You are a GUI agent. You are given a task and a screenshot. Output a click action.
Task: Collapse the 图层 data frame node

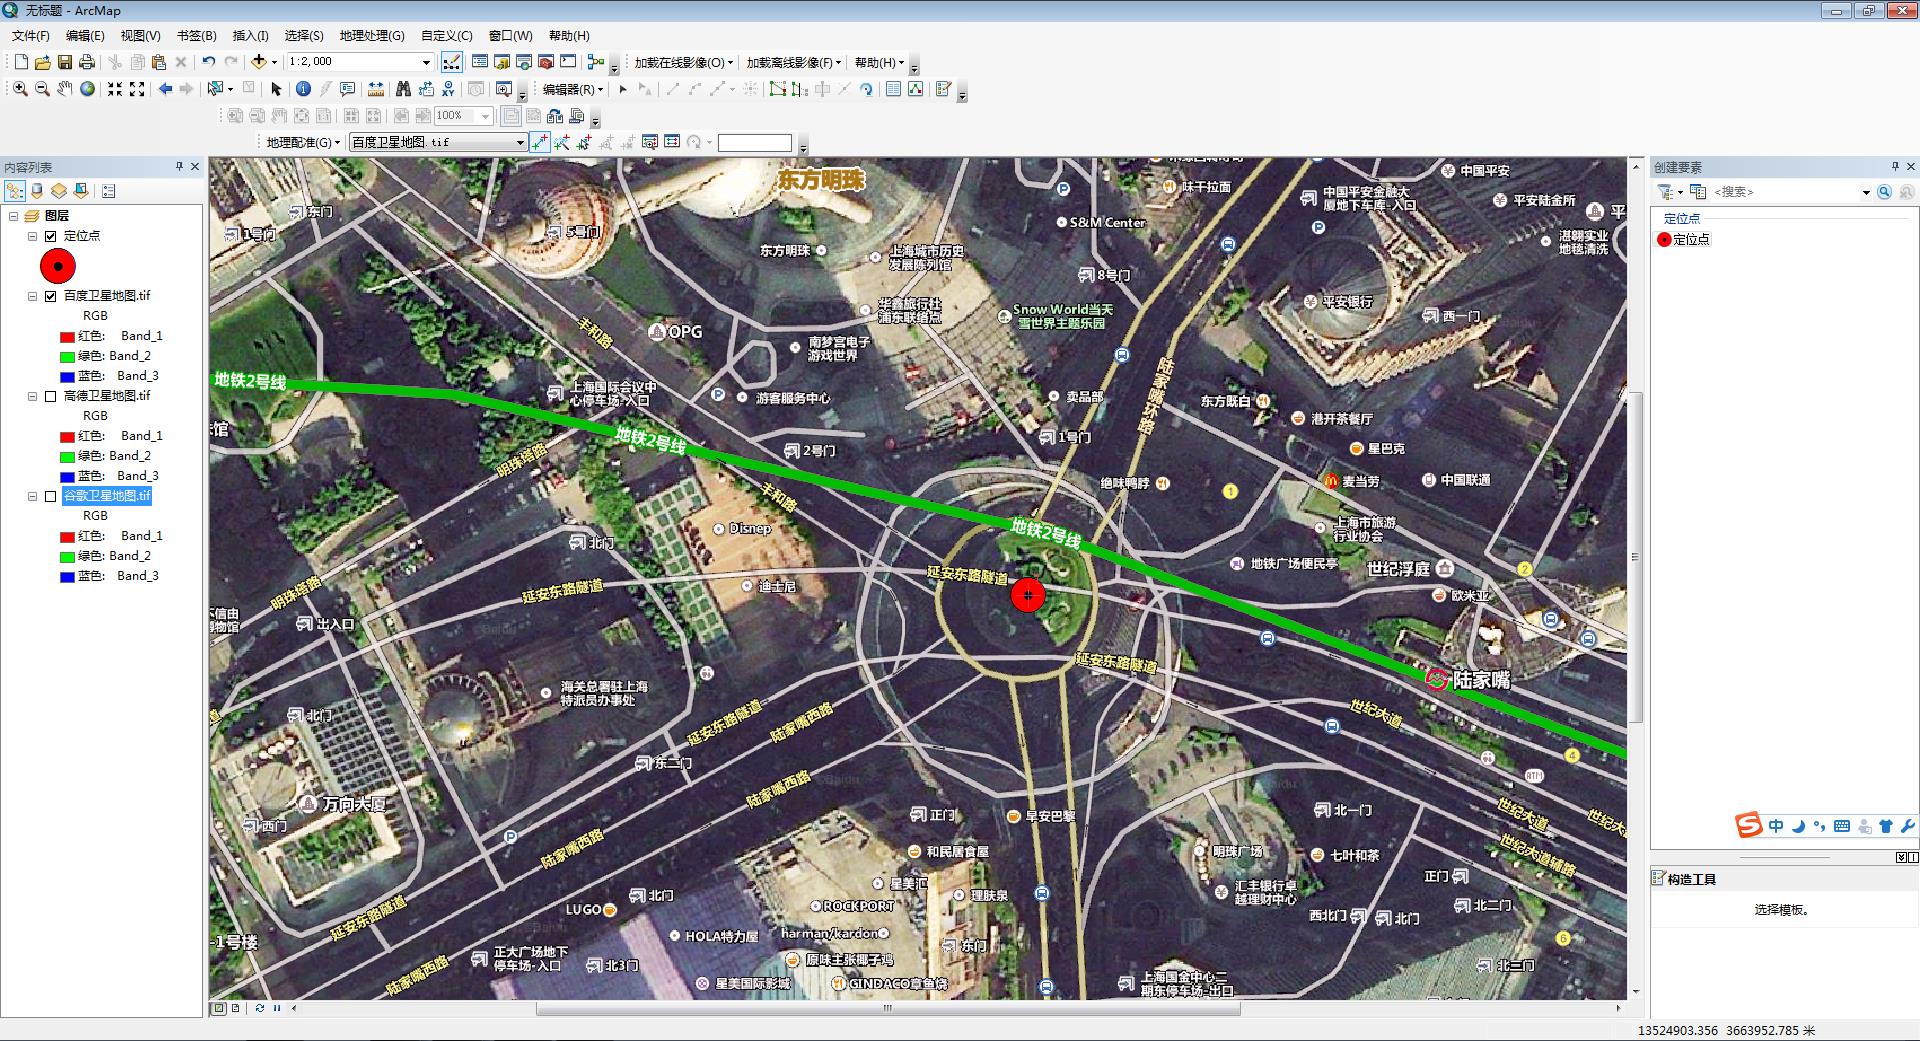[x=14, y=216]
